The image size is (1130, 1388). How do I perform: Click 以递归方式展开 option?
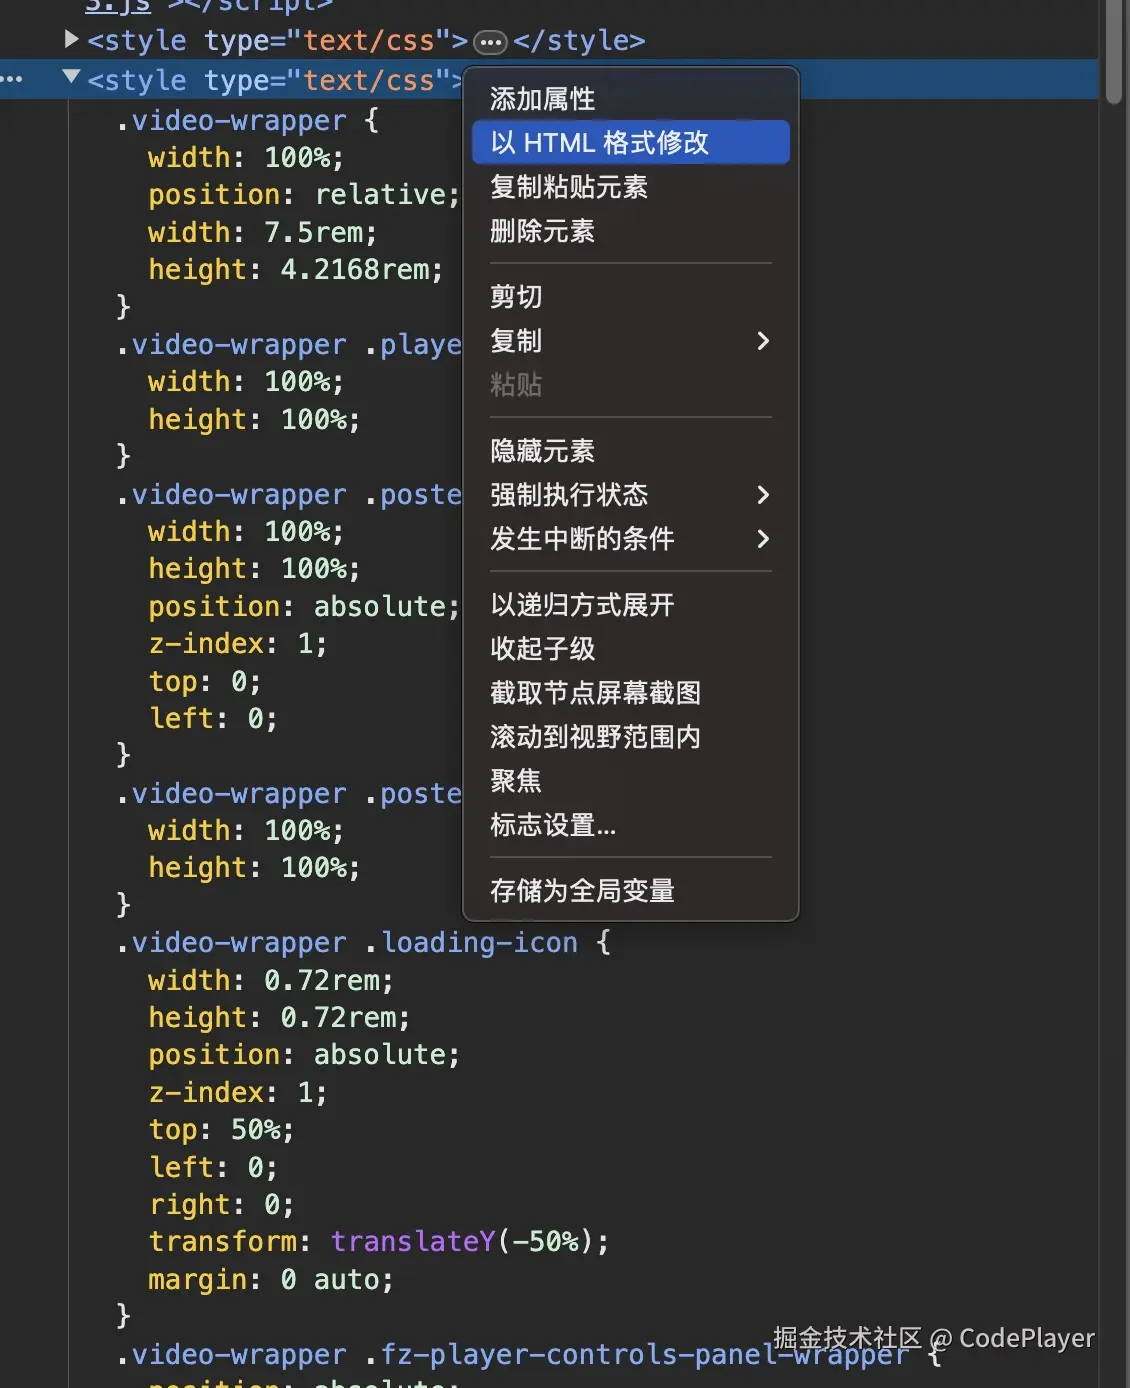(x=582, y=605)
